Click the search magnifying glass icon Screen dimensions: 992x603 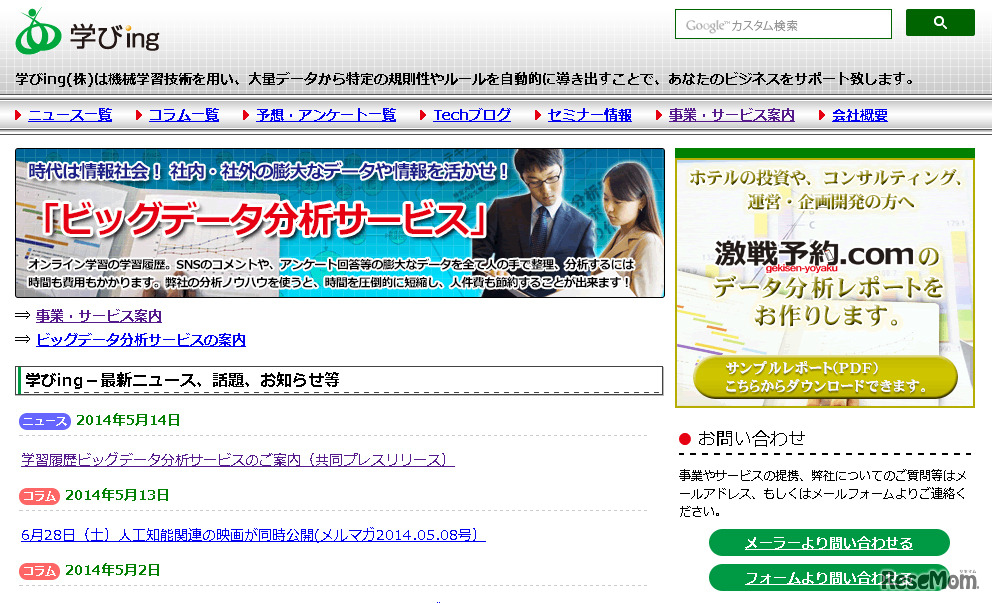tap(938, 21)
